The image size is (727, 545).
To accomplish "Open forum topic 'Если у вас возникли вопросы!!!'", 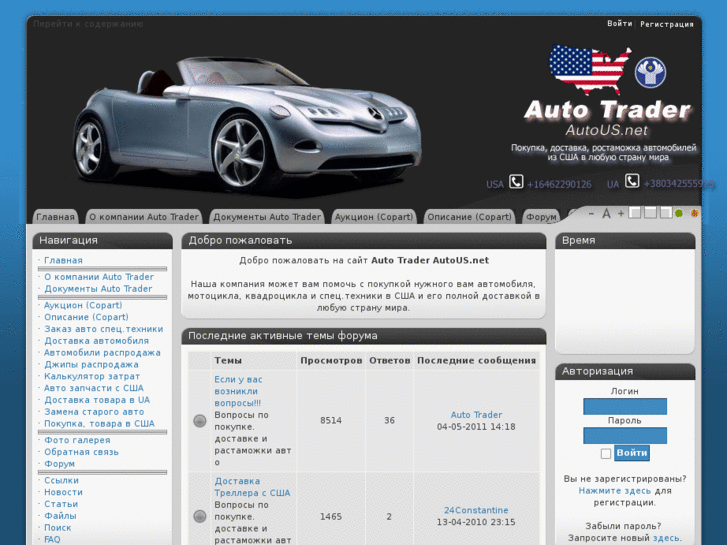I will [238, 391].
